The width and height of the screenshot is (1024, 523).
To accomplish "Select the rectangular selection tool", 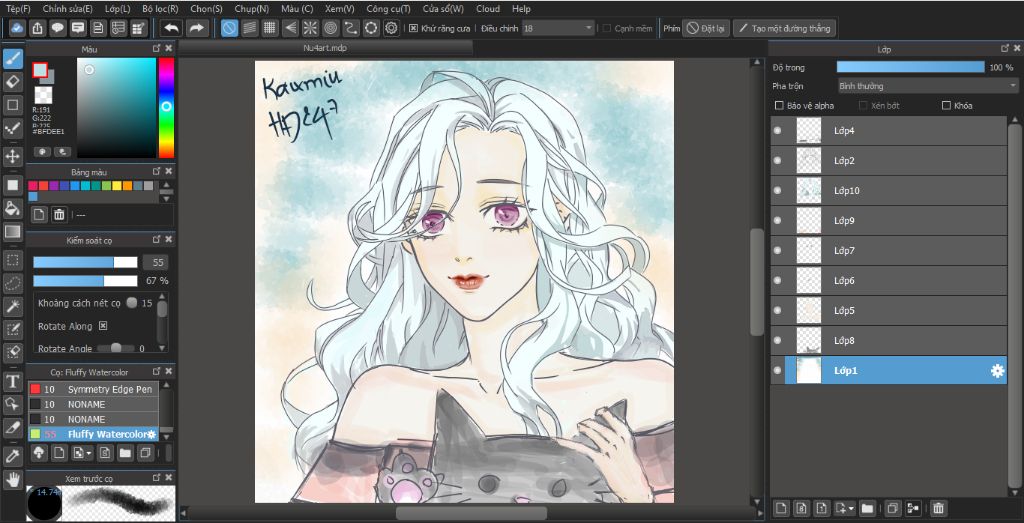I will tap(12, 260).
